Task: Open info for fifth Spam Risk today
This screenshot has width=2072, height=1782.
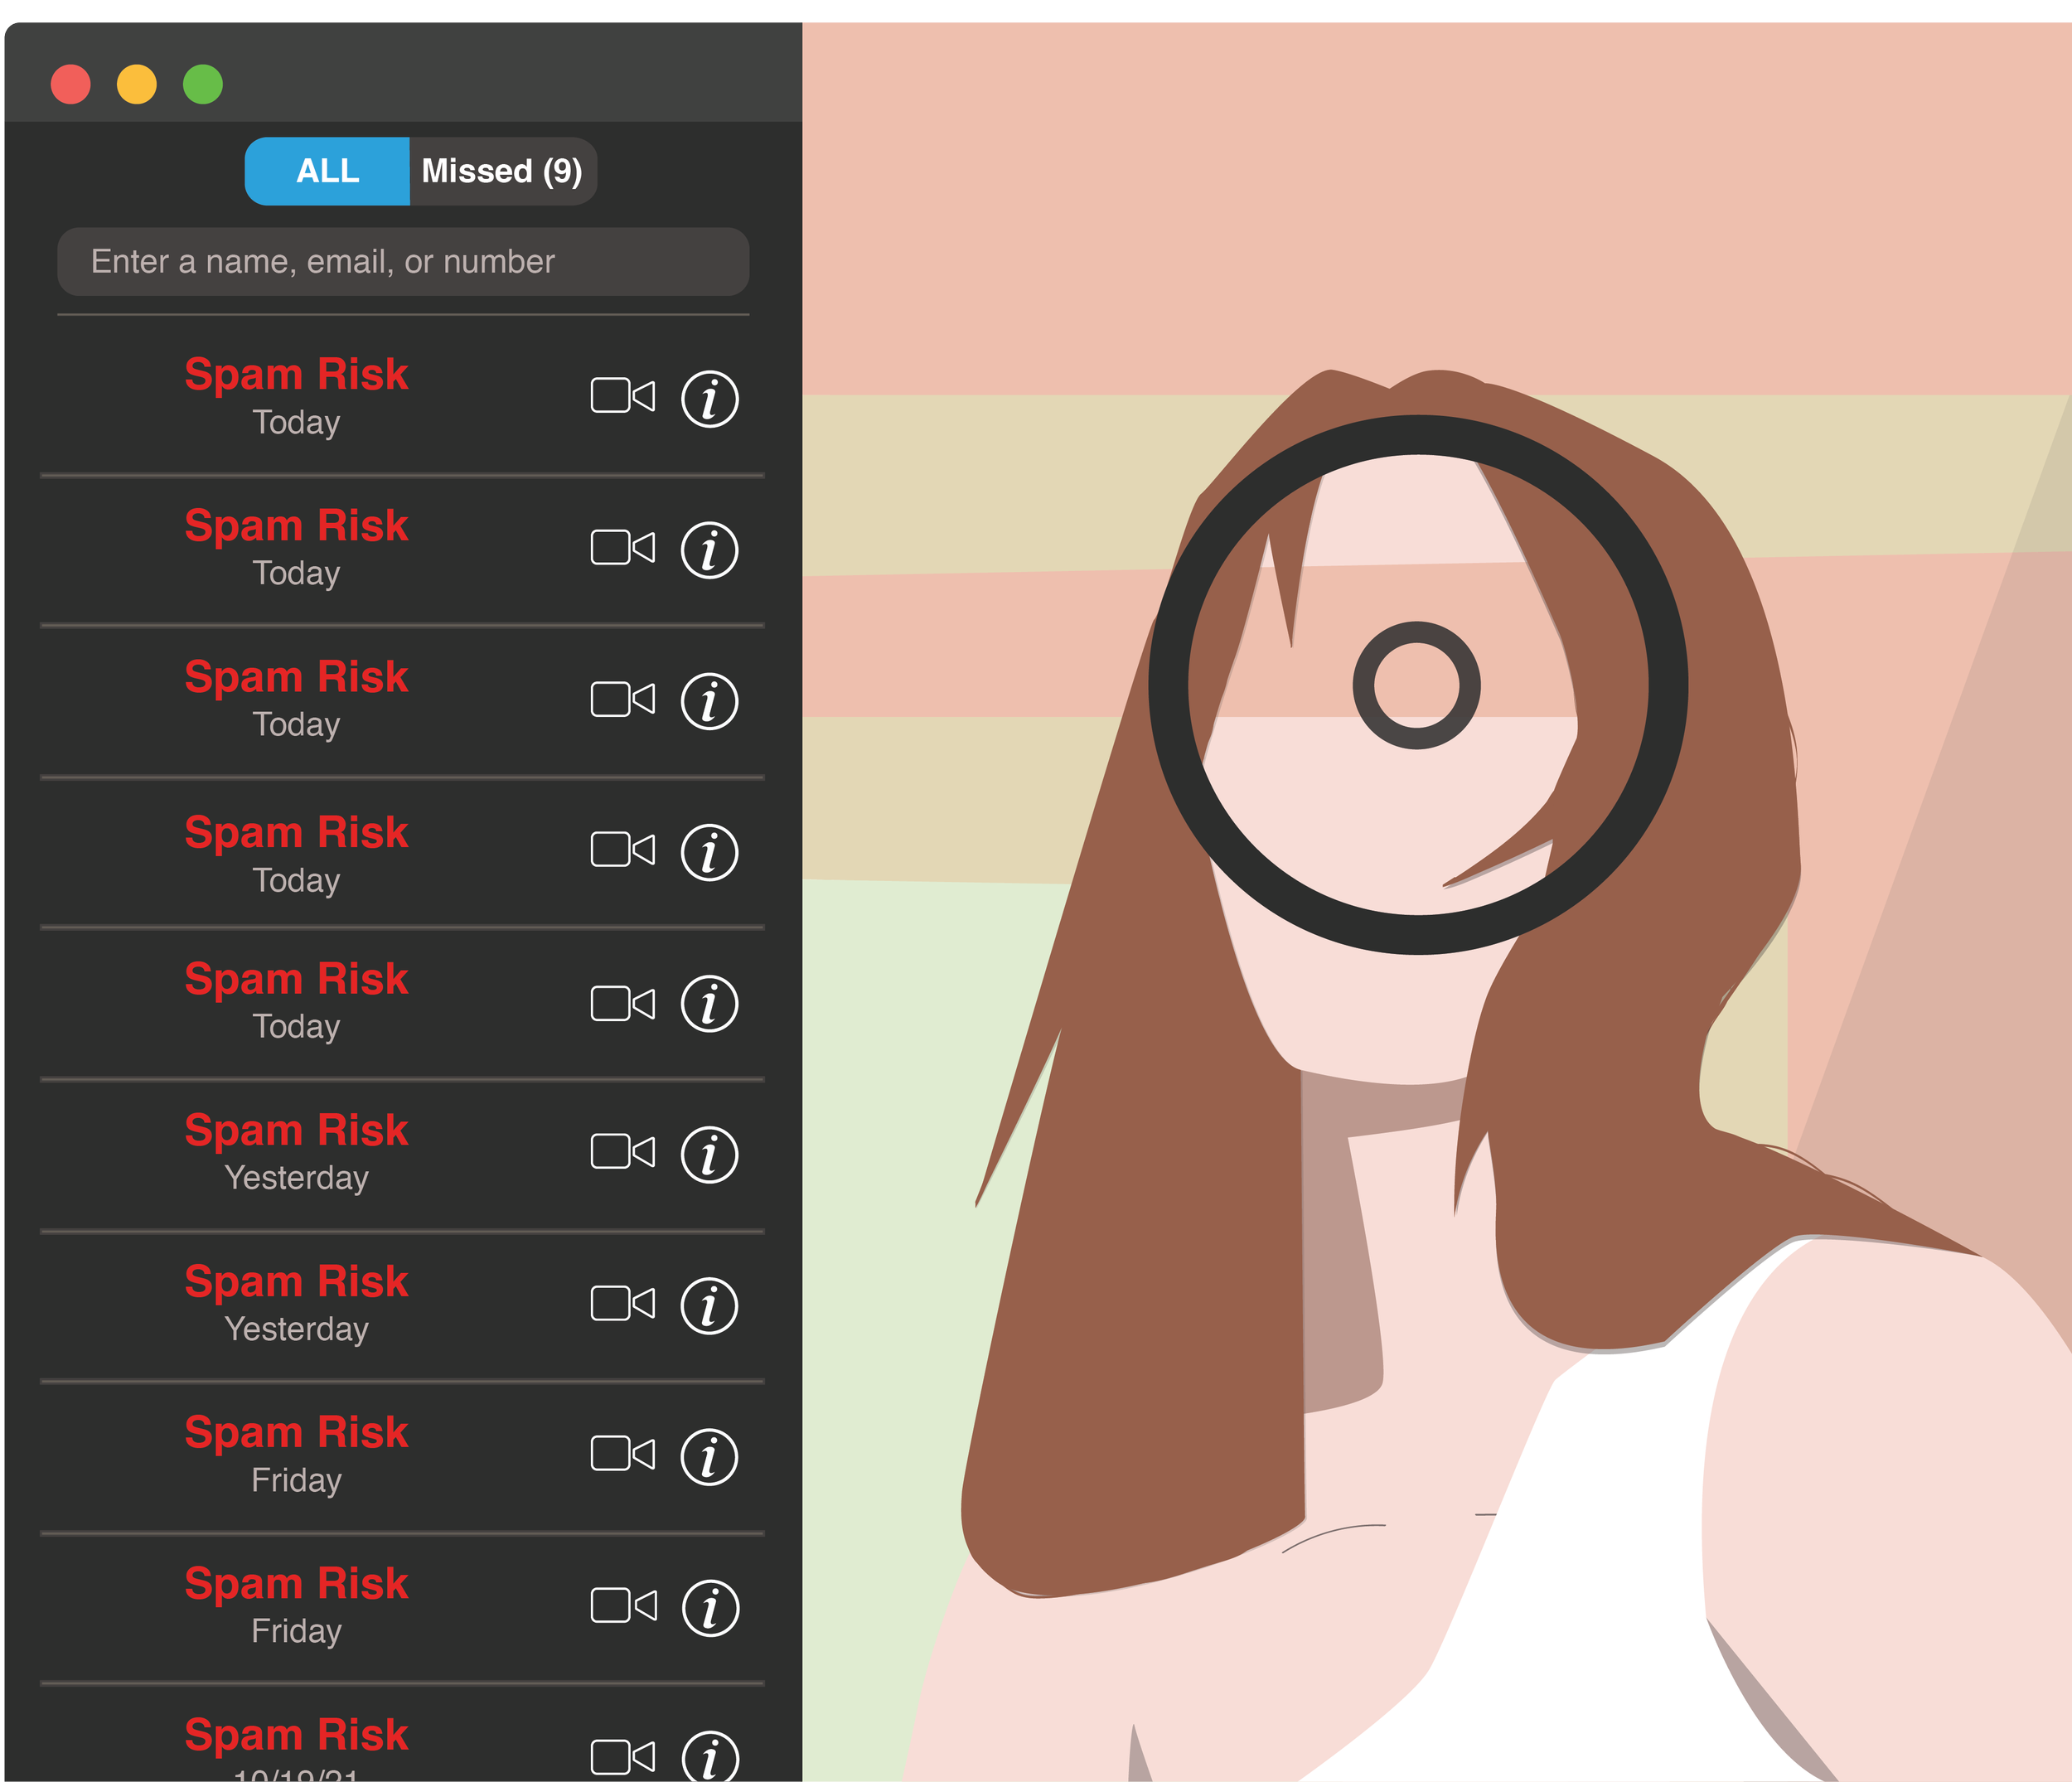Action: tap(709, 1004)
